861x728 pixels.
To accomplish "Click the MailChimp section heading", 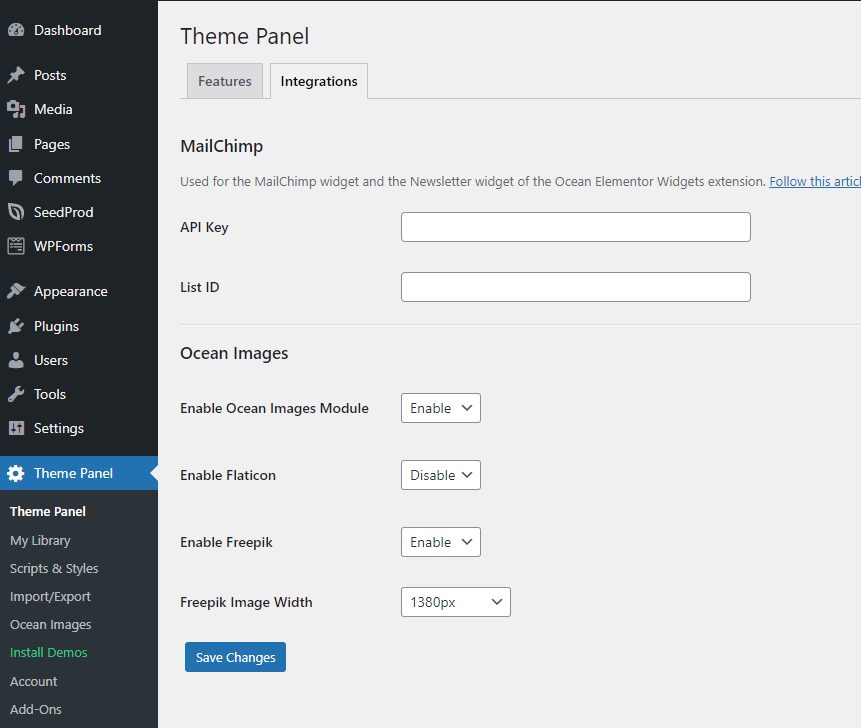I will pos(222,146).
